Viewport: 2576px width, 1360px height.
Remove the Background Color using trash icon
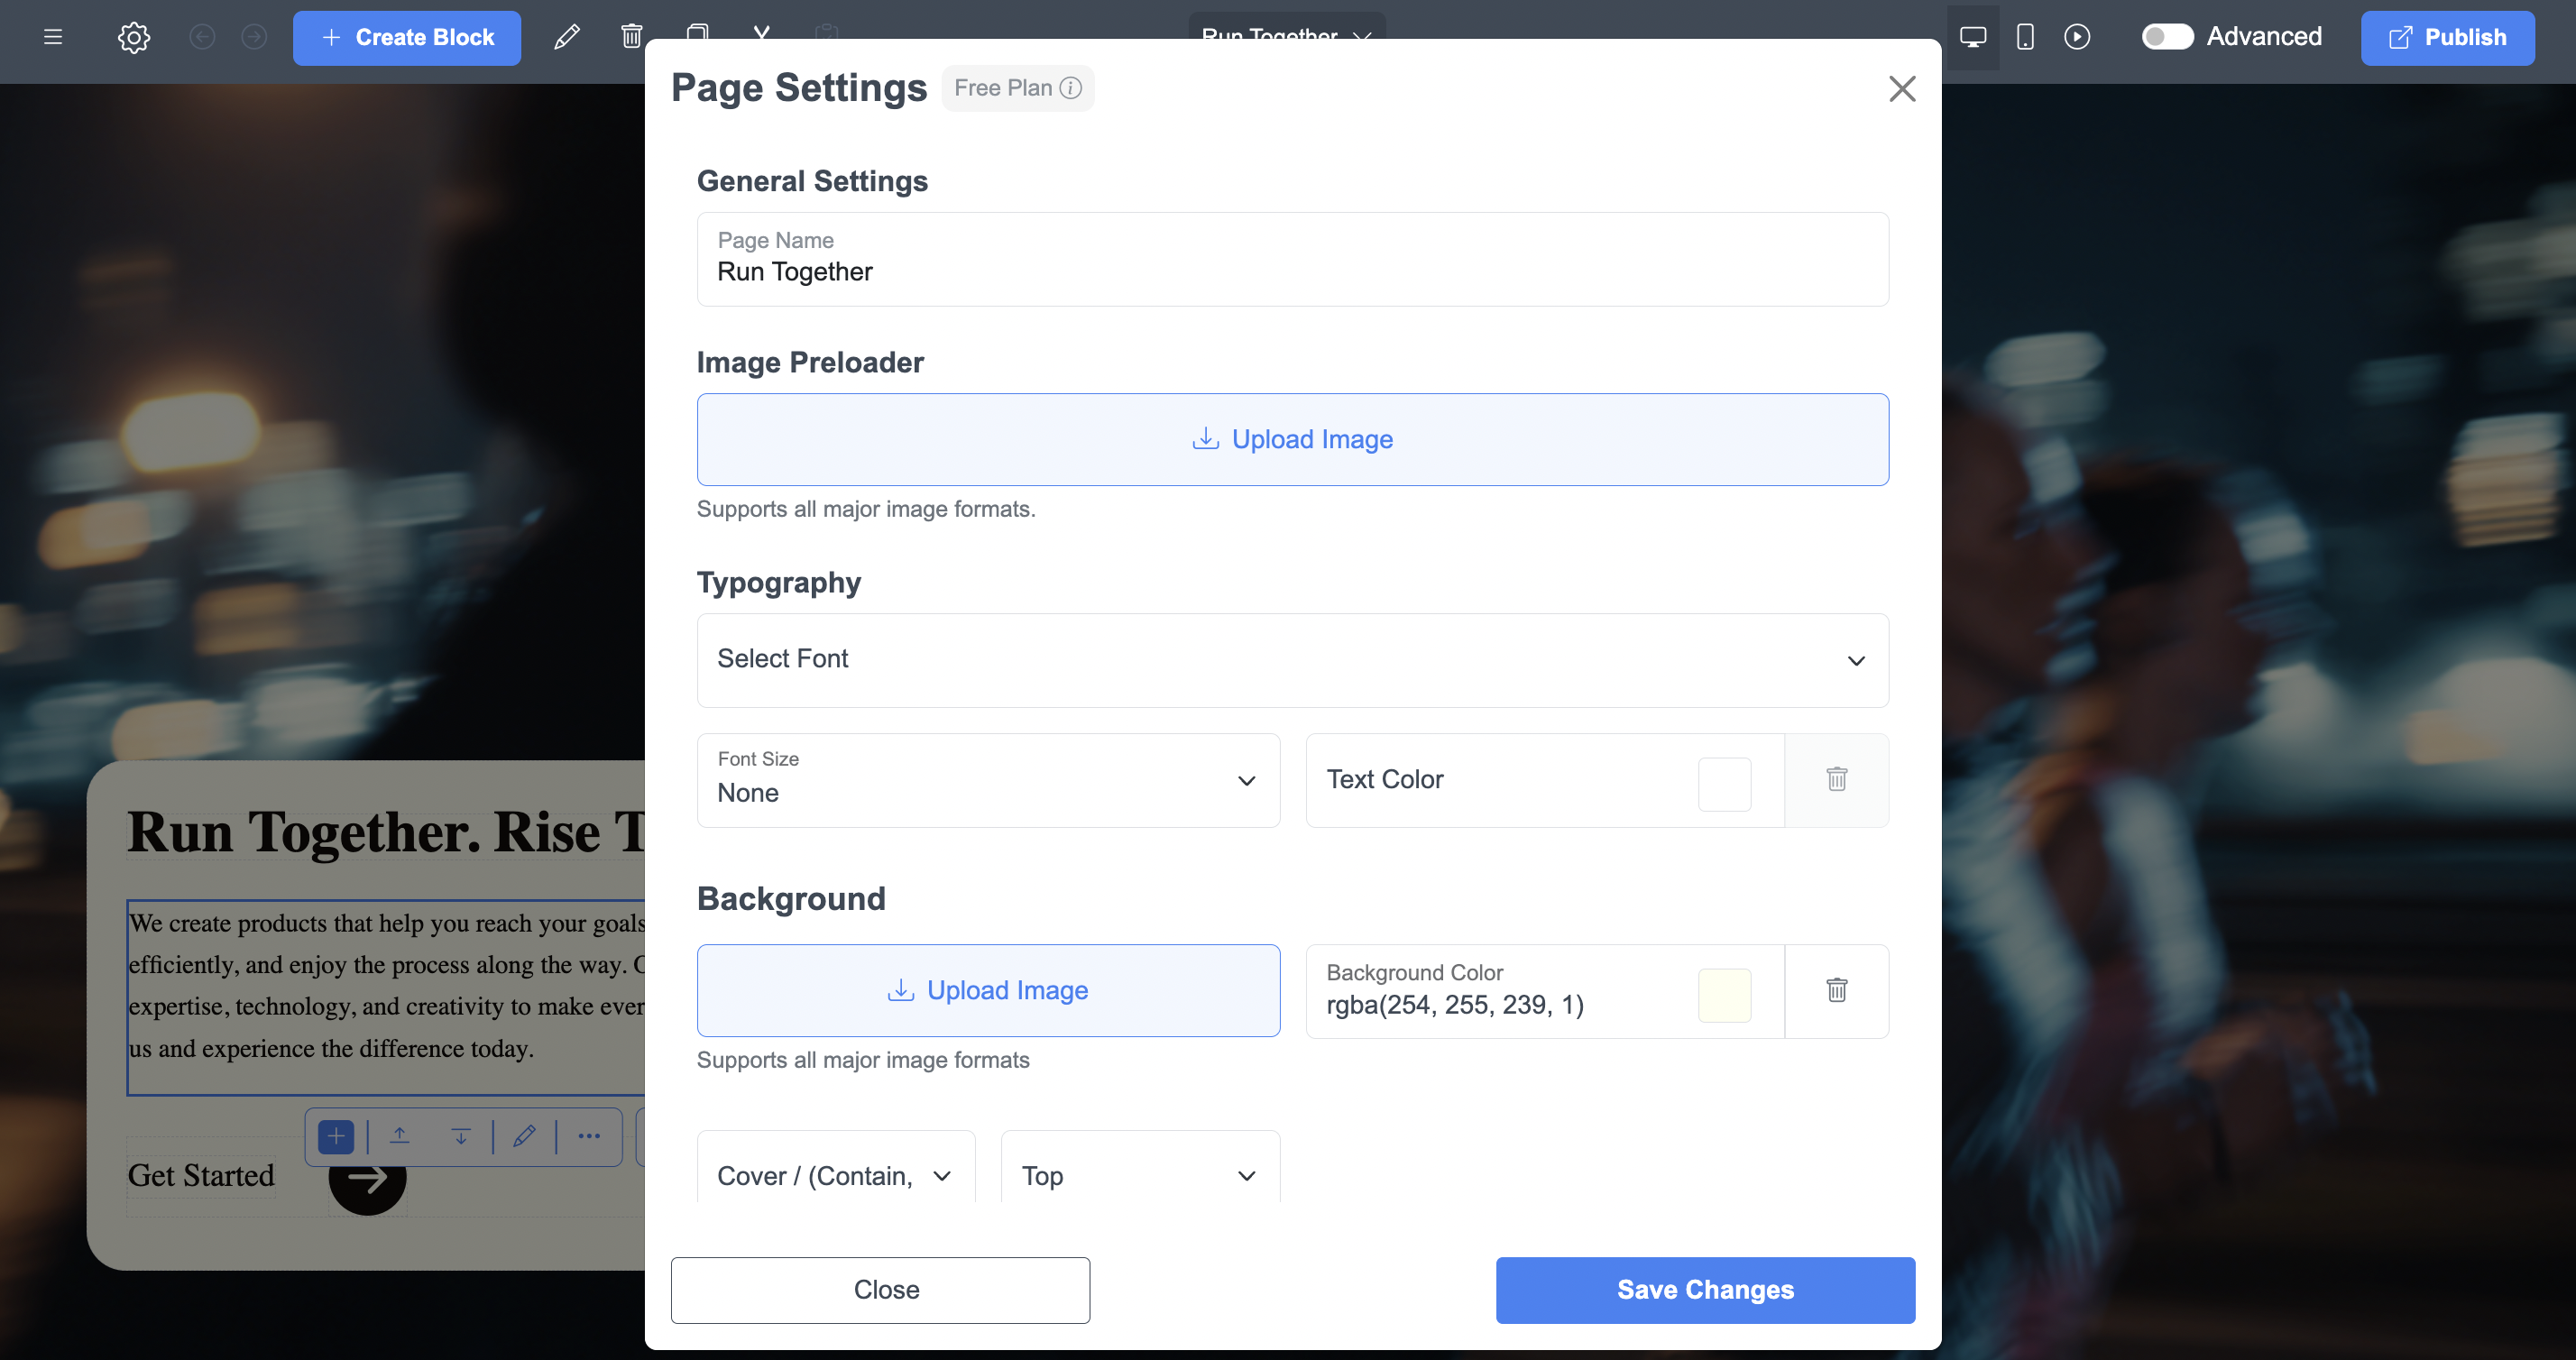pos(1836,990)
